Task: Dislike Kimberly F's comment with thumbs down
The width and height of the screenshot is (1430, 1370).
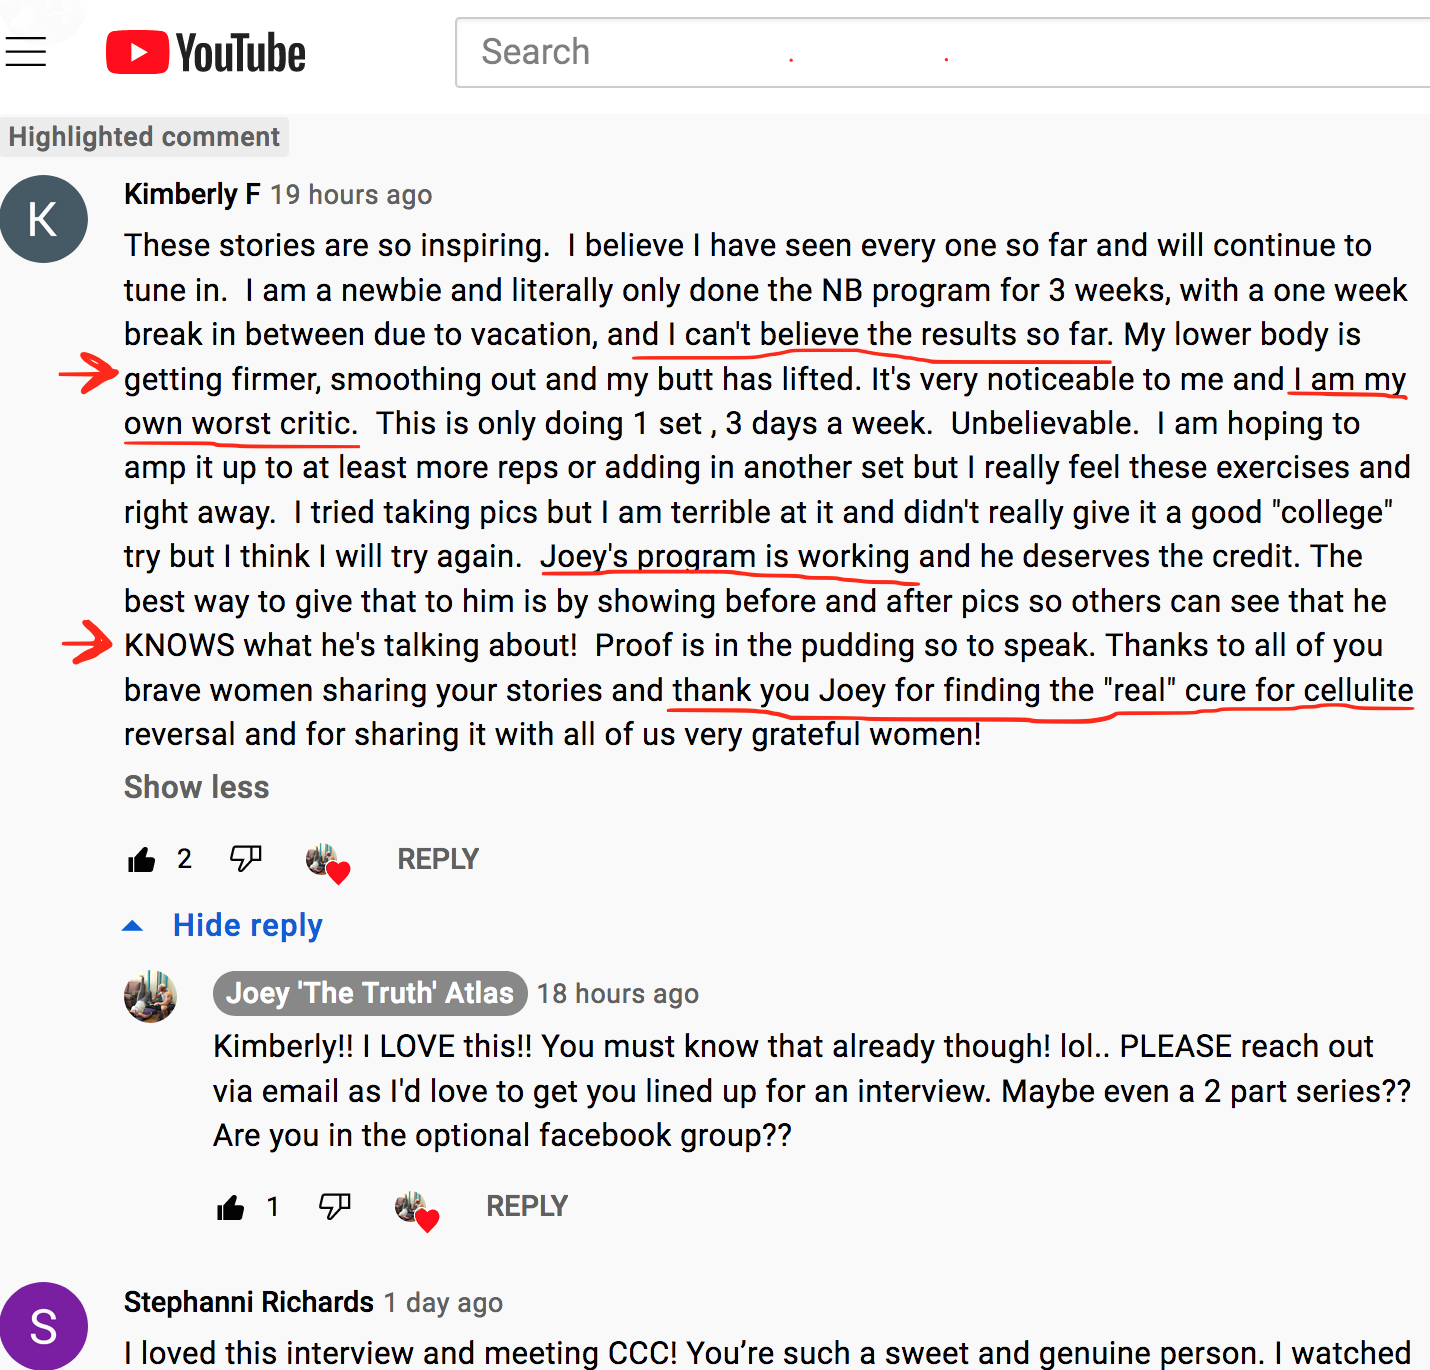Action: click(245, 858)
